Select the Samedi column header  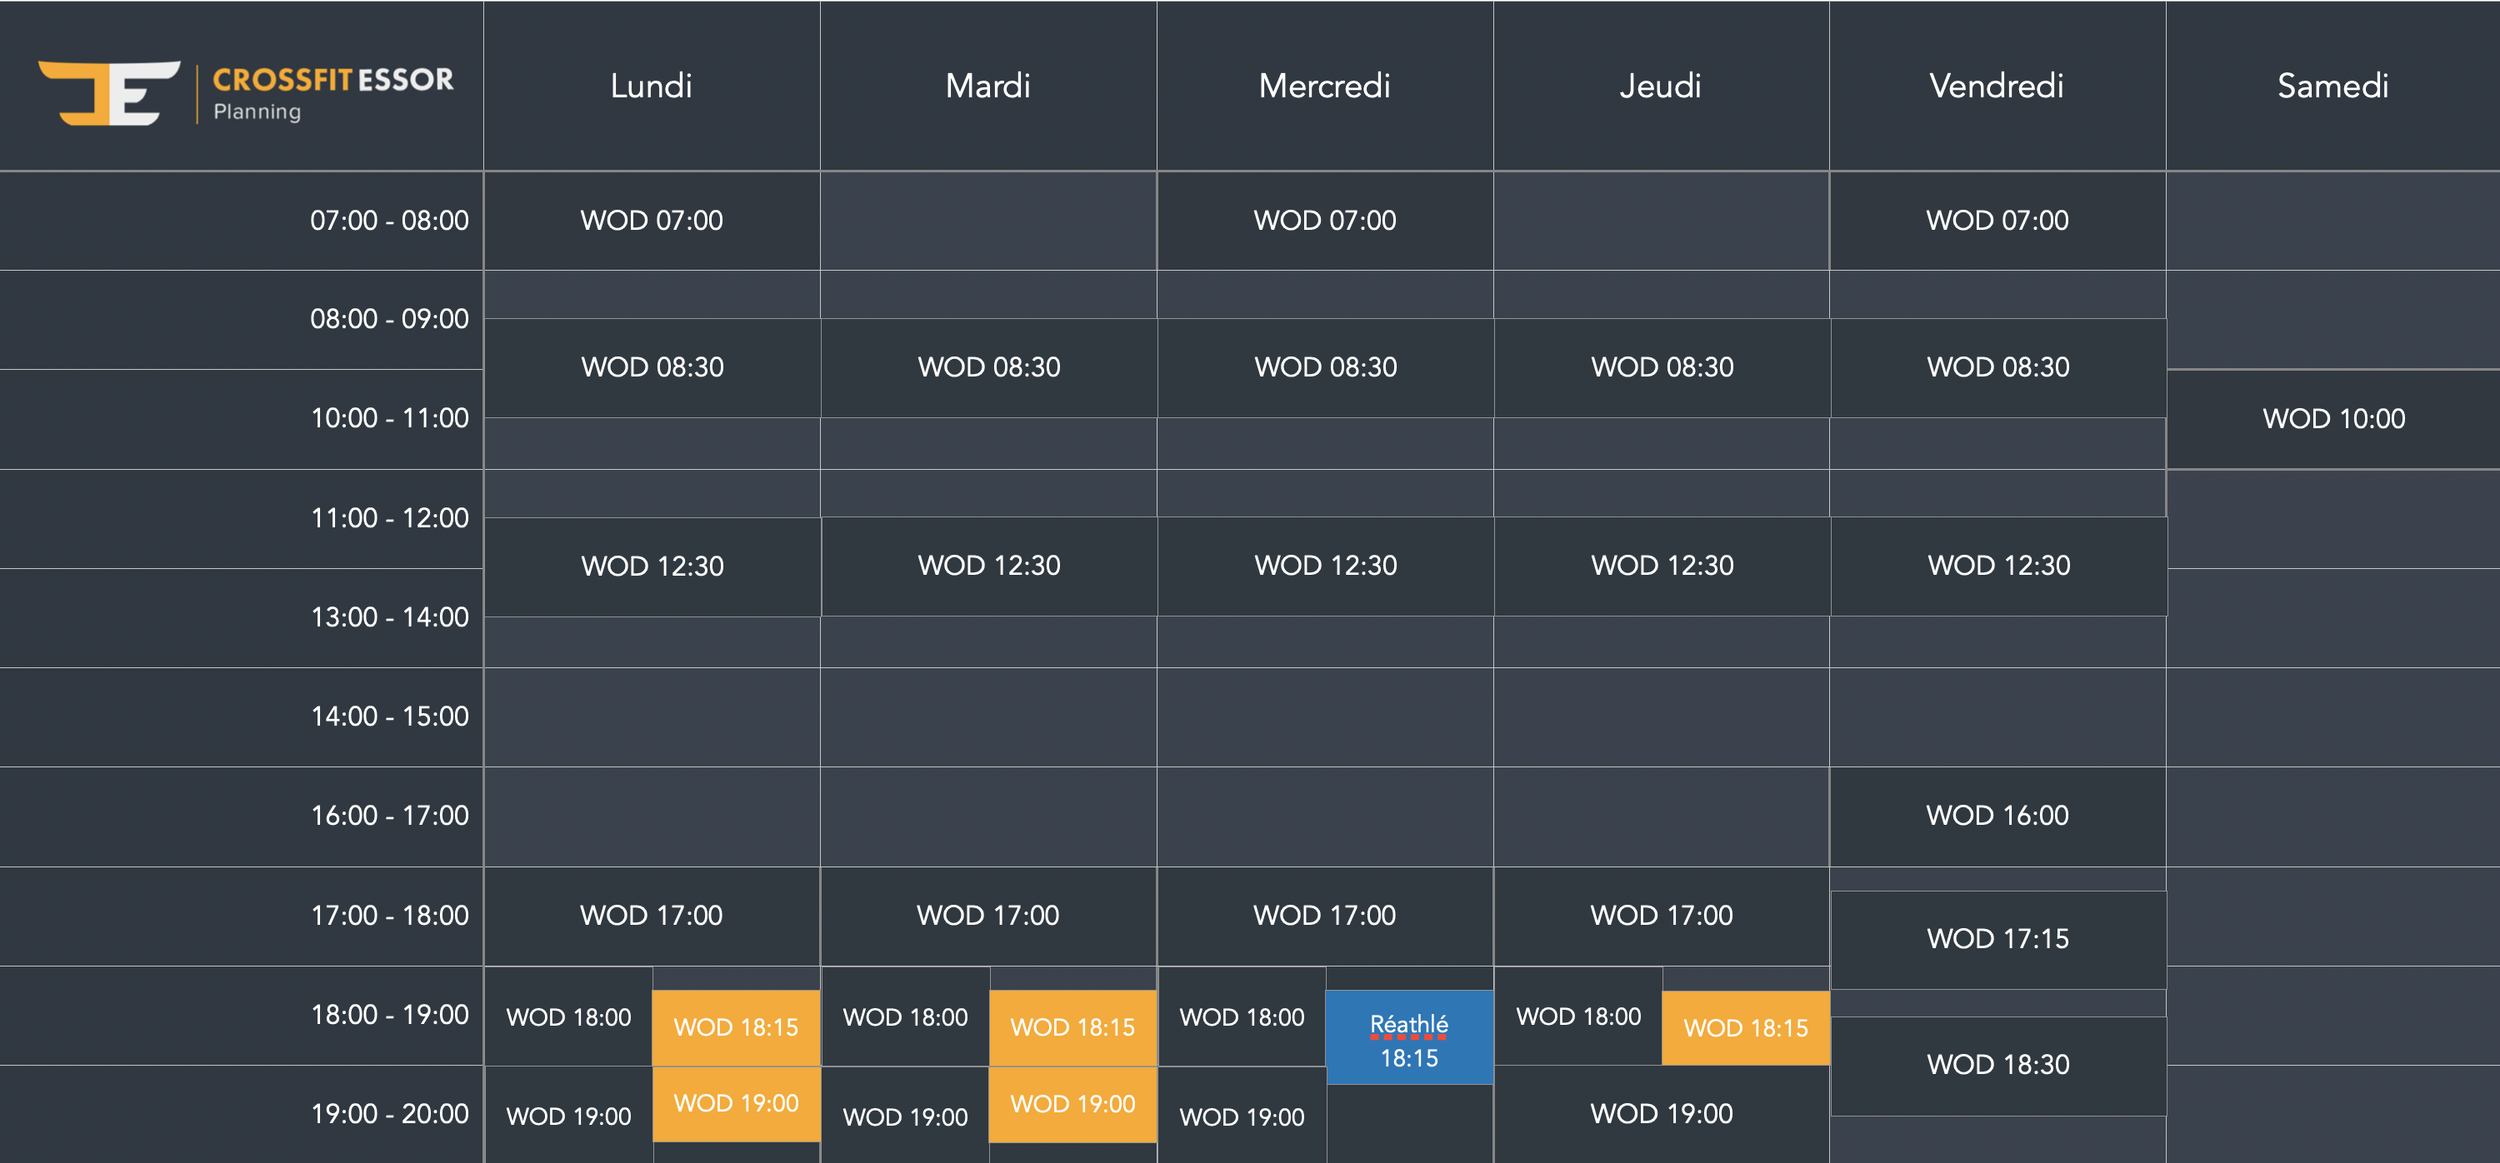(2332, 86)
